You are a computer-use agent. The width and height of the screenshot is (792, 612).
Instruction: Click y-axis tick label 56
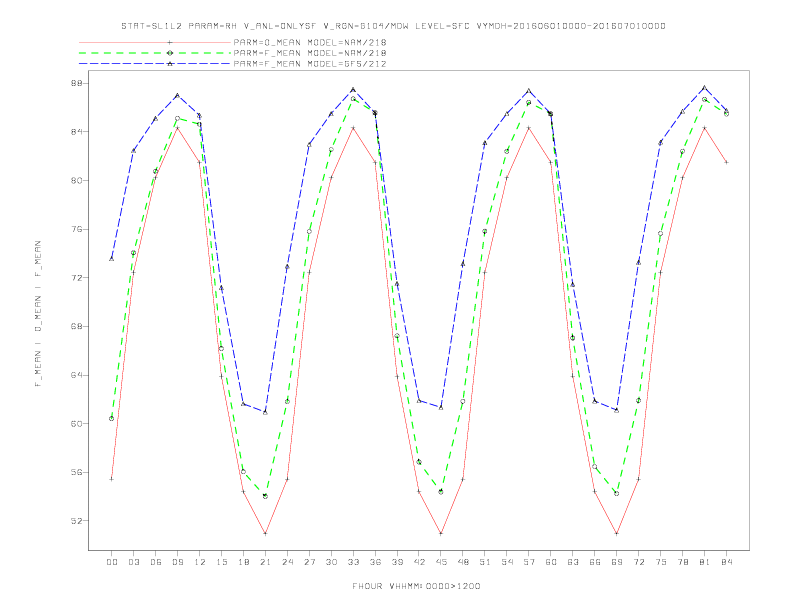click(x=76, y=472)
